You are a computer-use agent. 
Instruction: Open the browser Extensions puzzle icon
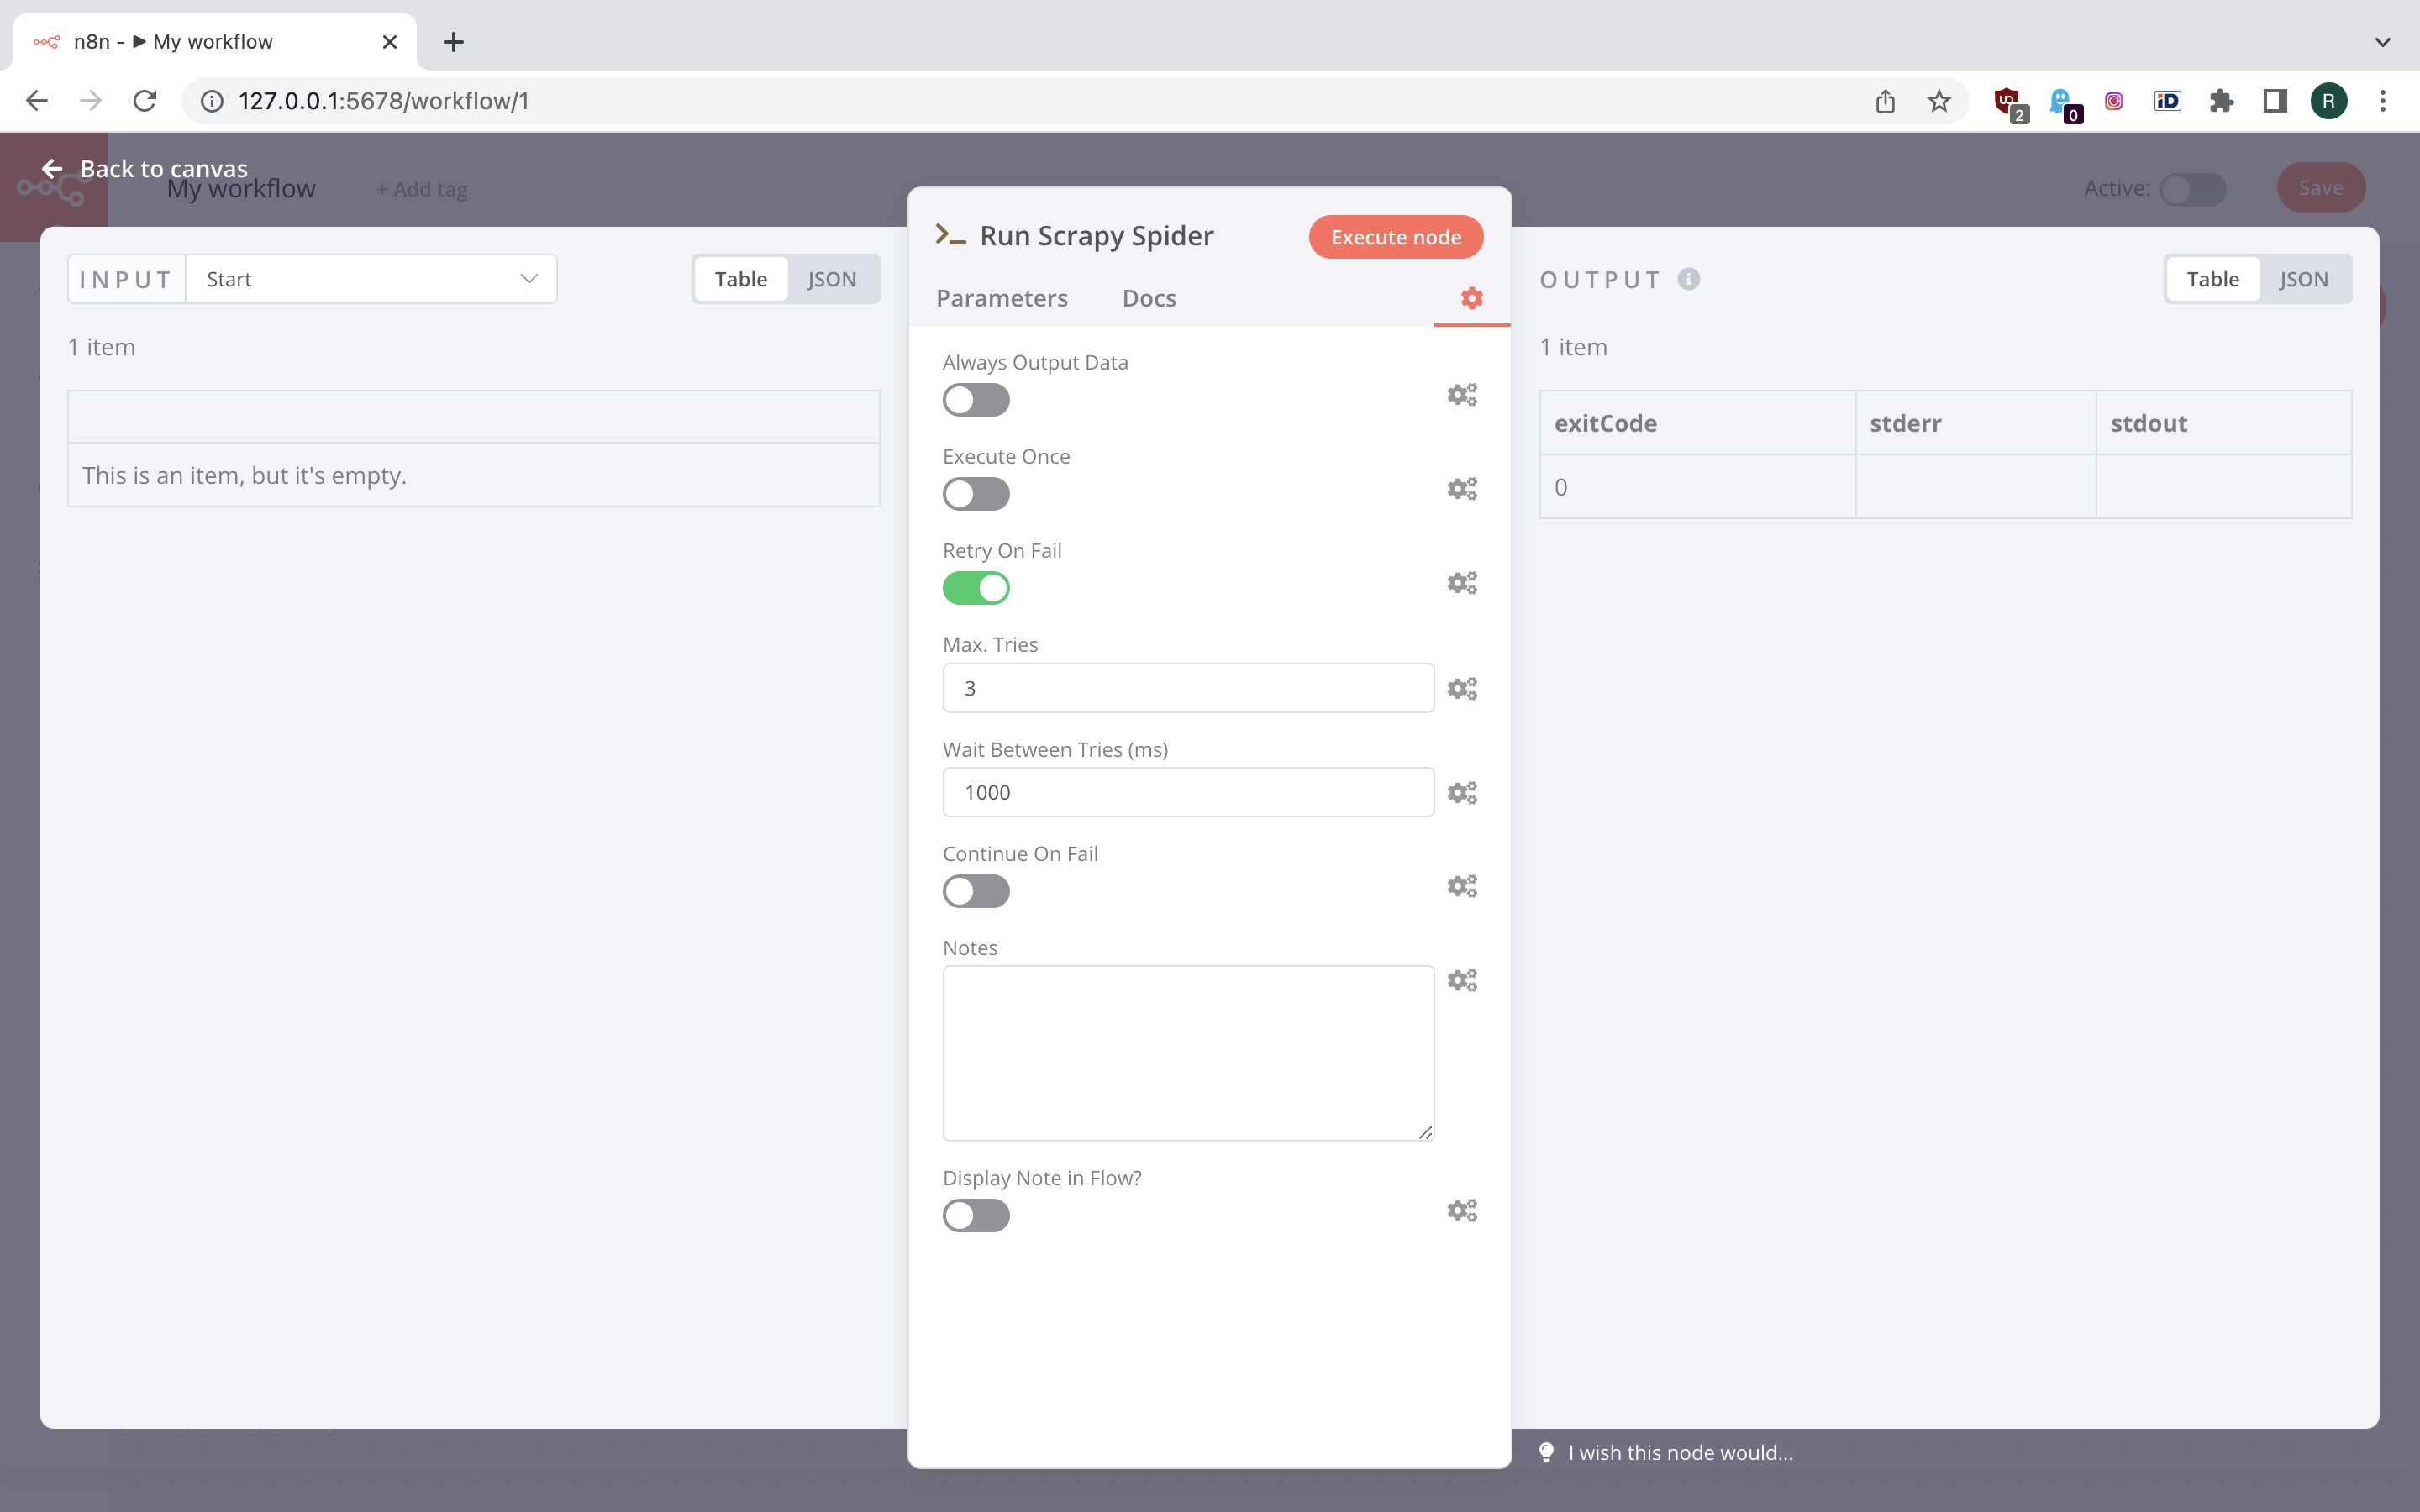point(2221,101)
